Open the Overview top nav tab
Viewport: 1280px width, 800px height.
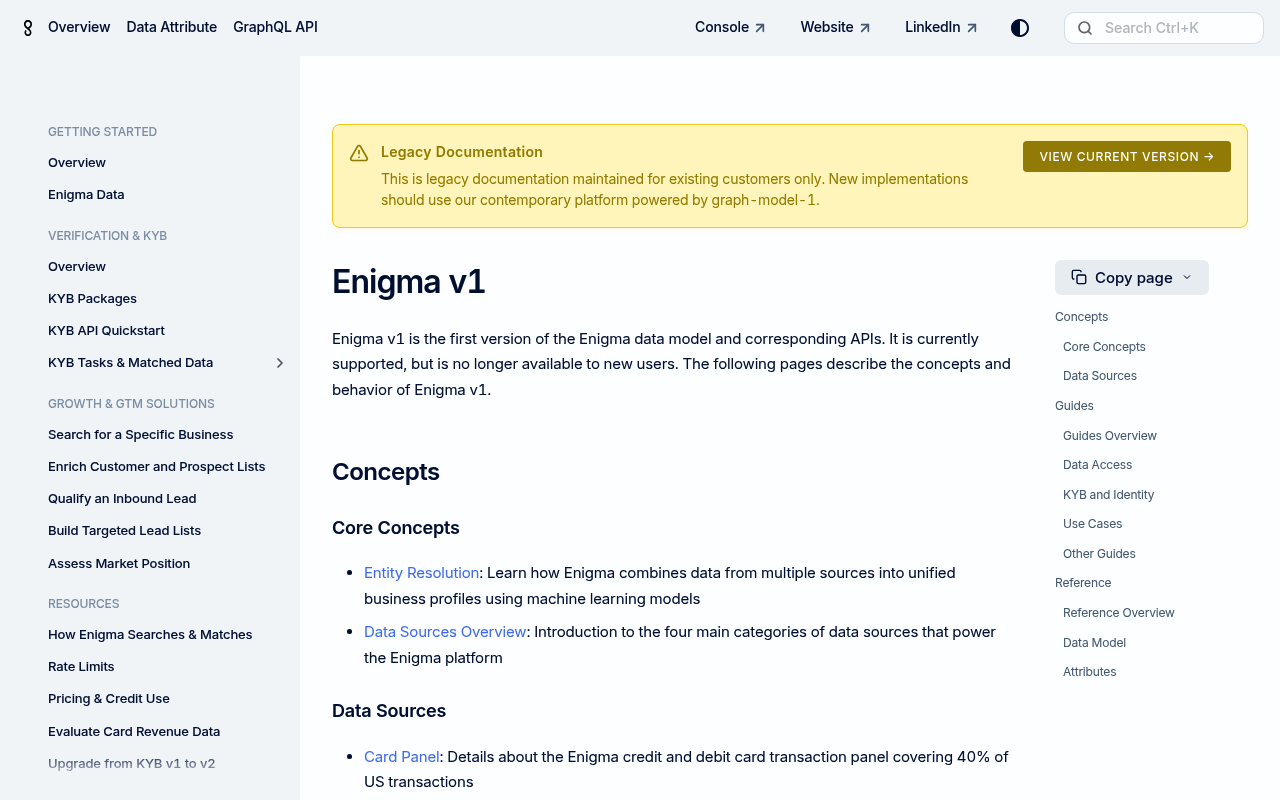[x=79, y=27]
